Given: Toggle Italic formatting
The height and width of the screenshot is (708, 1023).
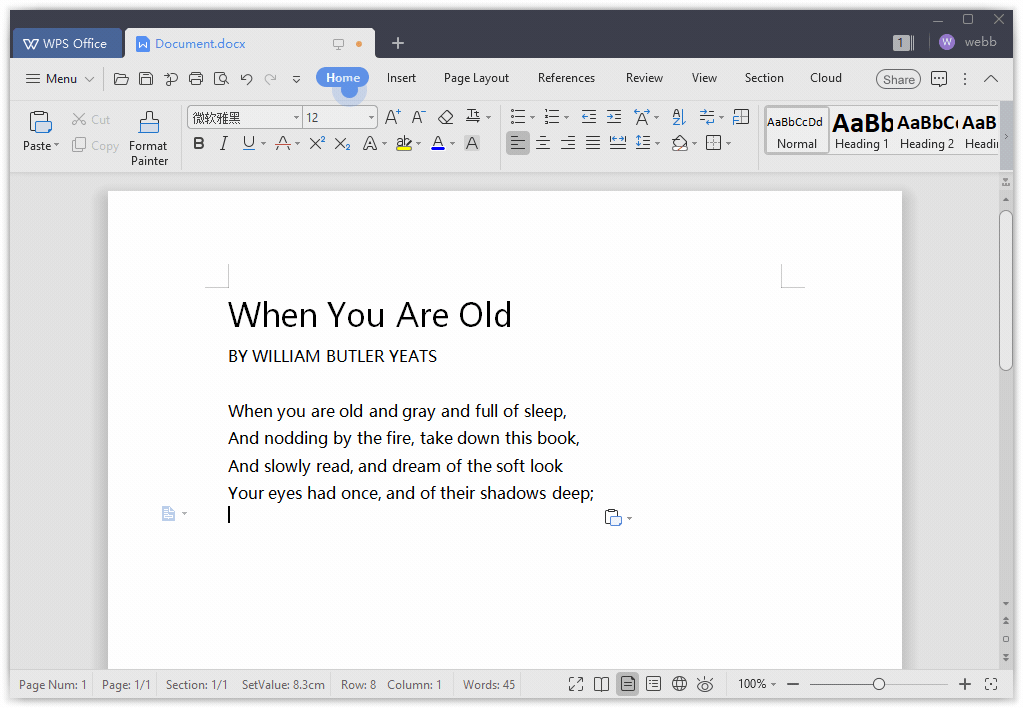Looking at the screenshot, I should (x=223, y=143).
